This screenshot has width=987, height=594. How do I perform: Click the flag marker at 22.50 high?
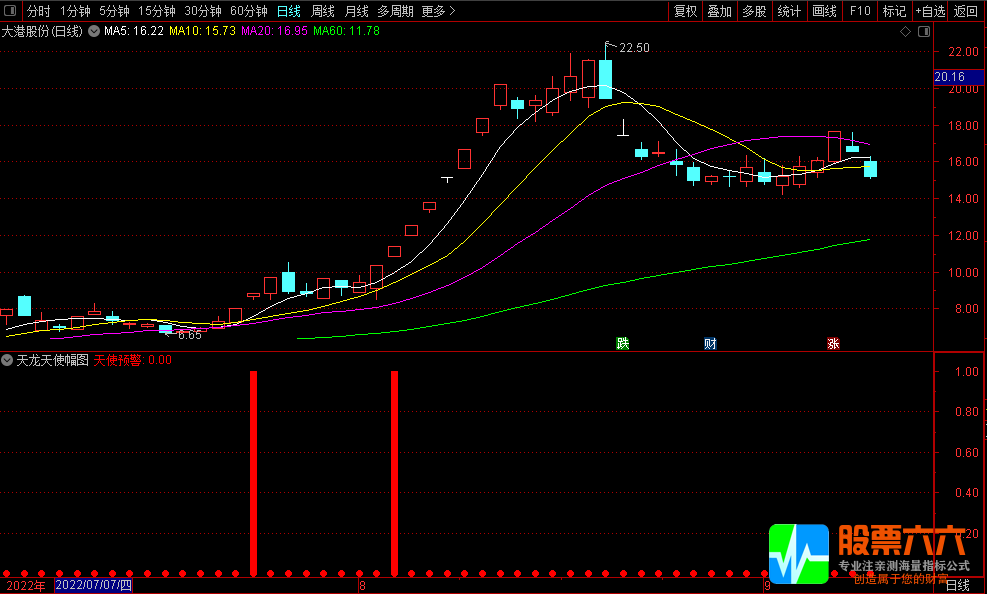coord(609,45)
